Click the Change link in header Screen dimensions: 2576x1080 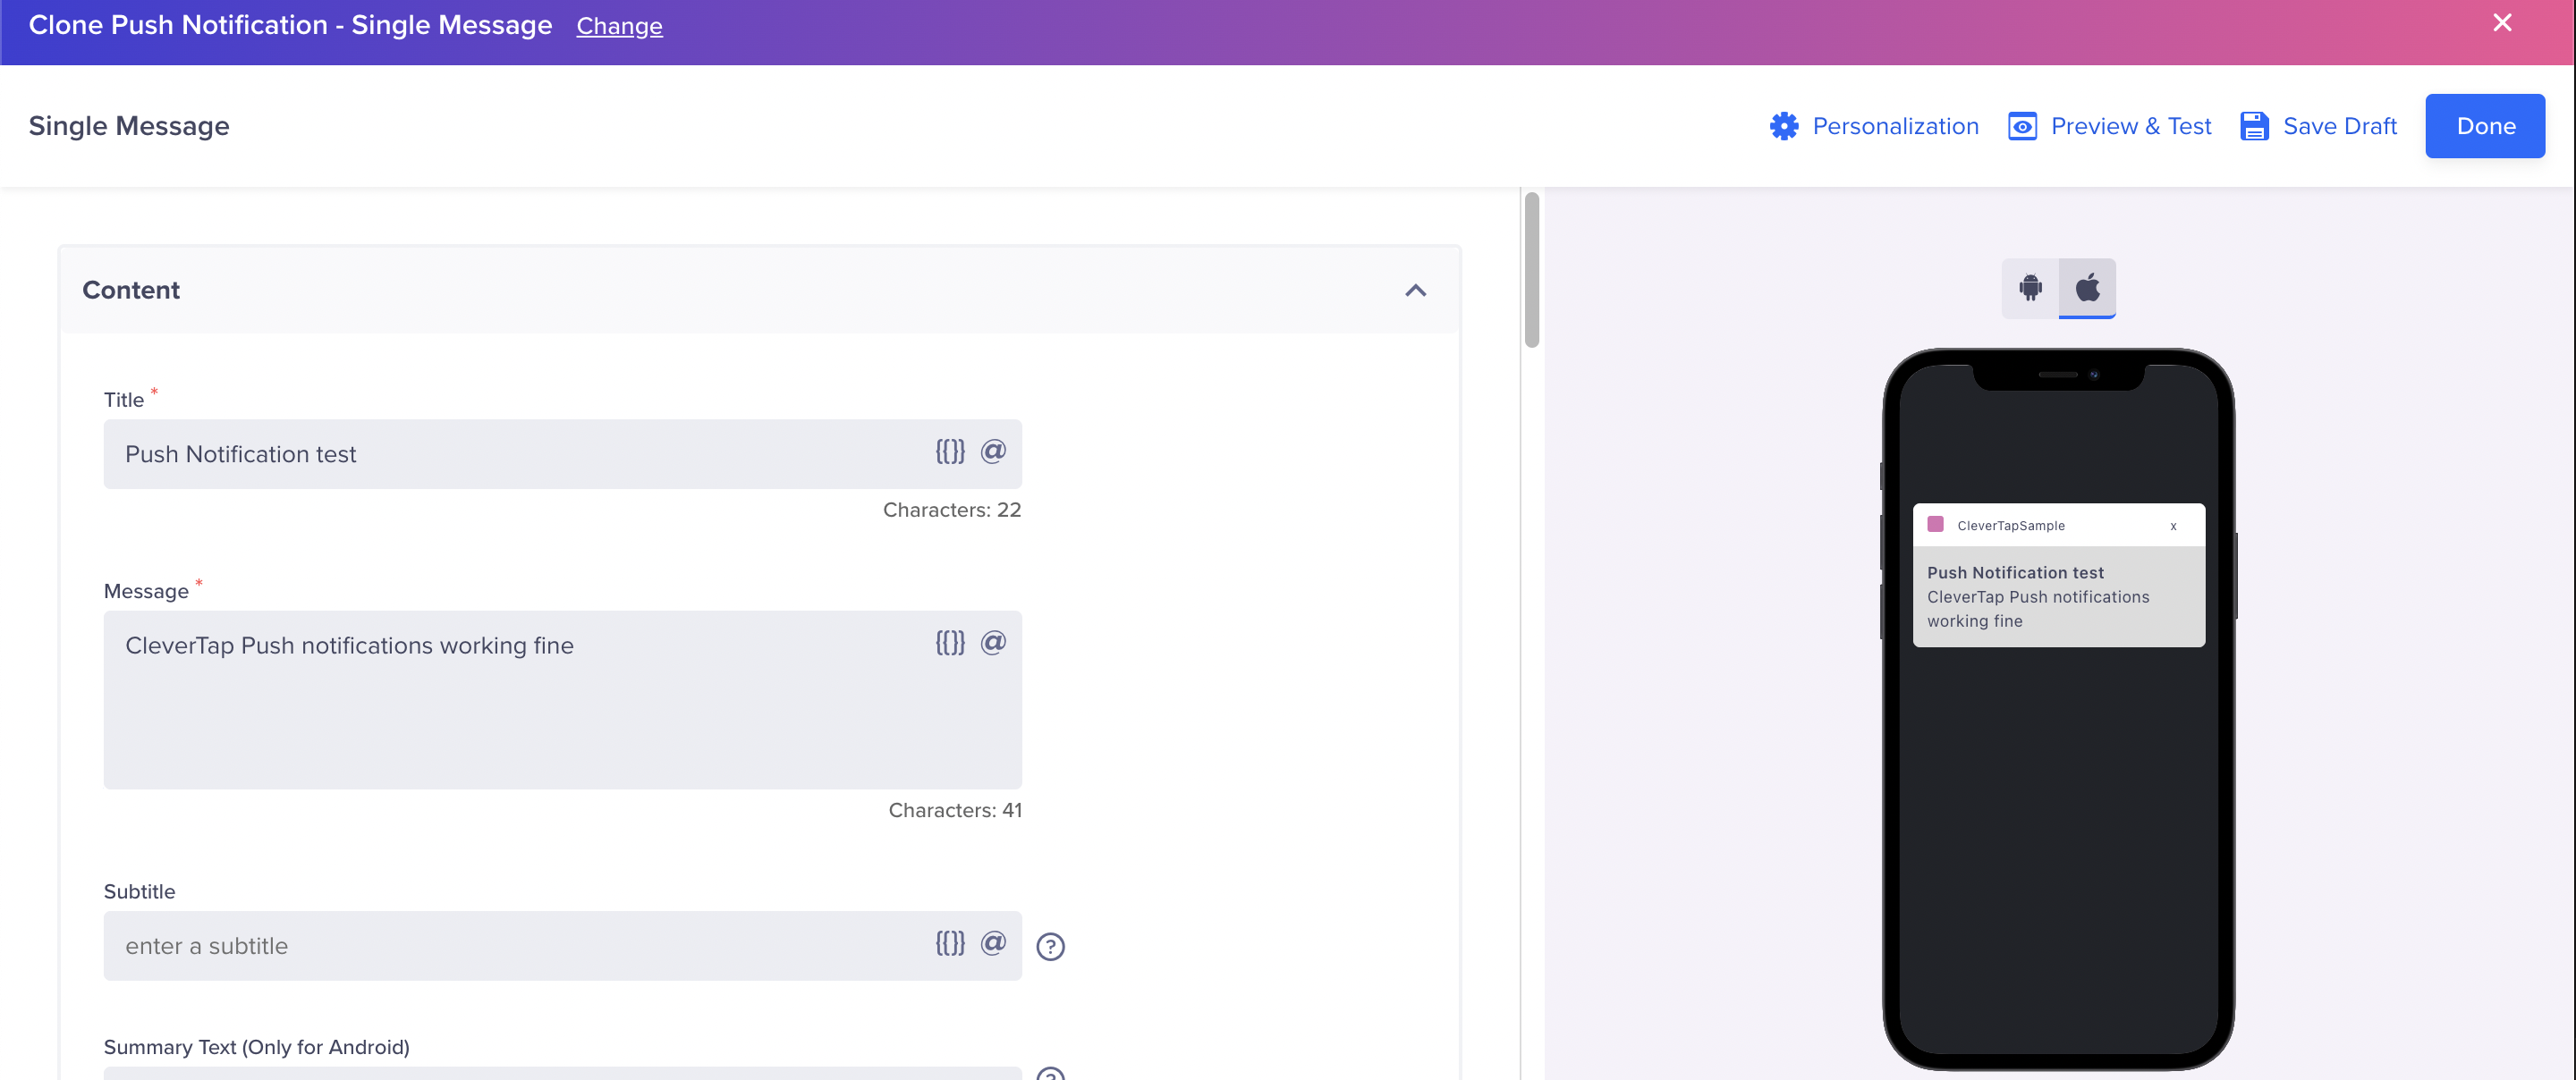[x=619, y=26]
